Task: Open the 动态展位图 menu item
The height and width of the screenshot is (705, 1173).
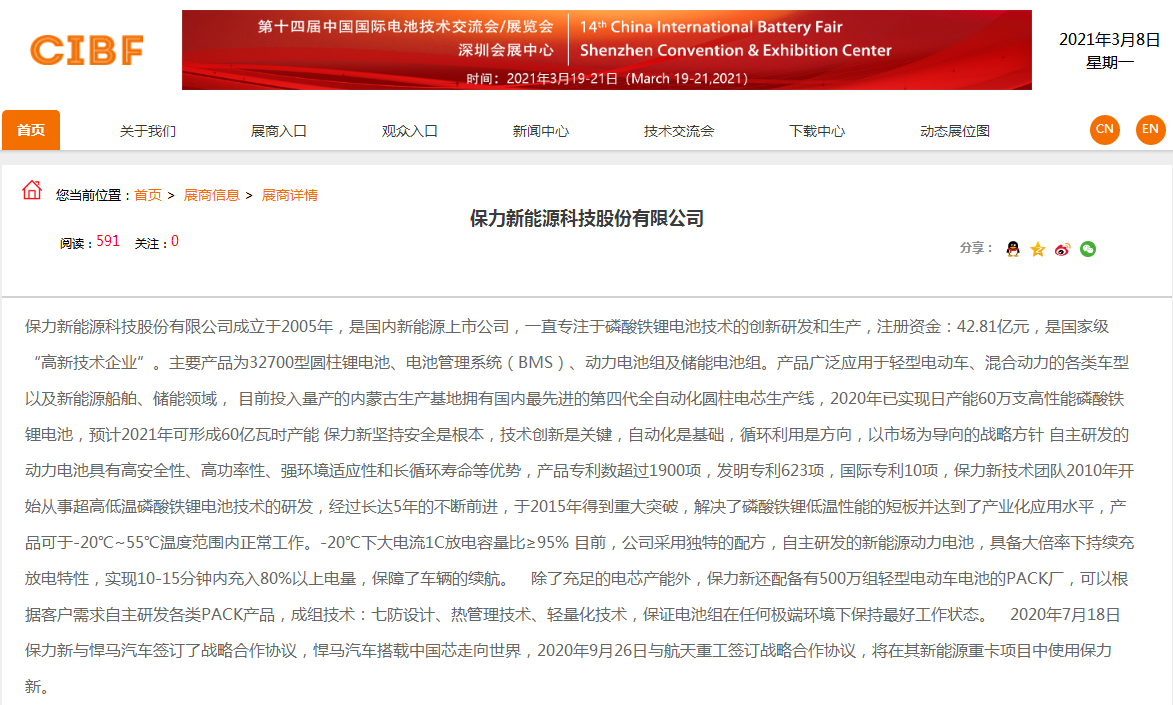Action: [x=955, y=131]
